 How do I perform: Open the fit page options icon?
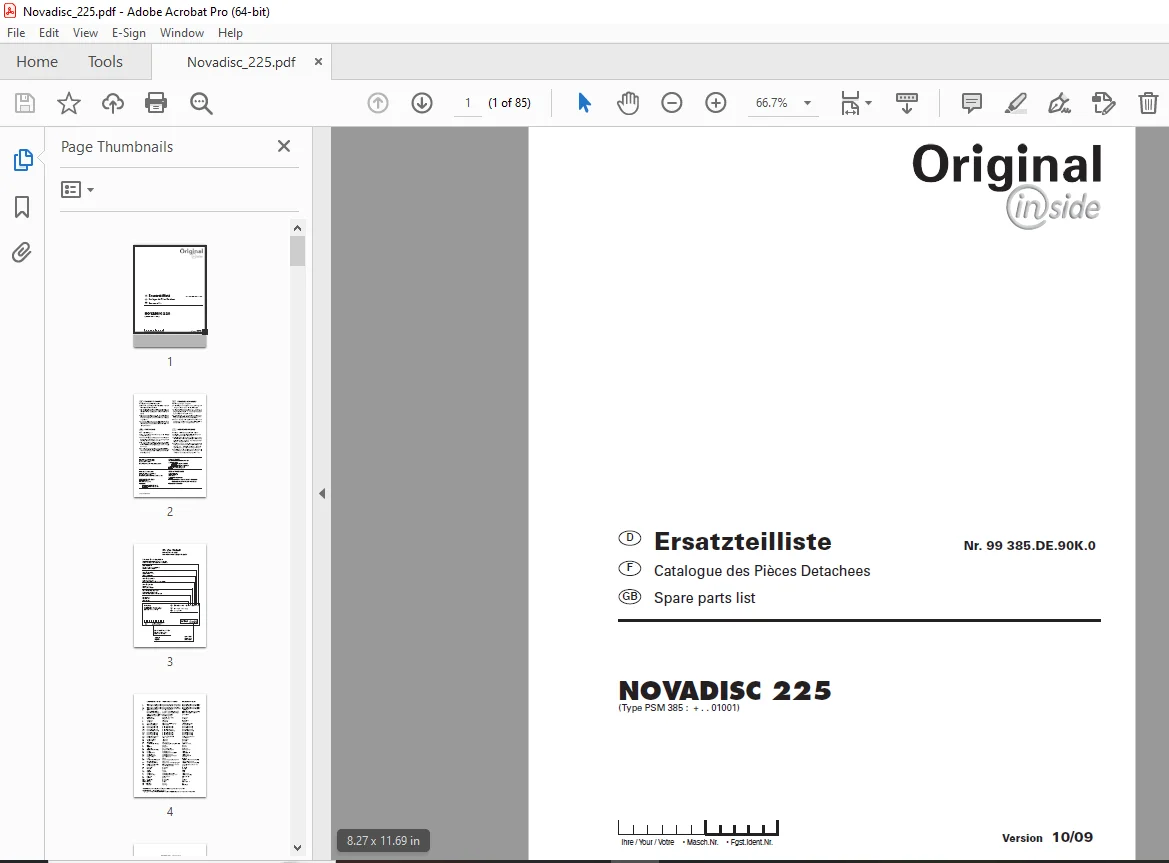tap(855, 103)
